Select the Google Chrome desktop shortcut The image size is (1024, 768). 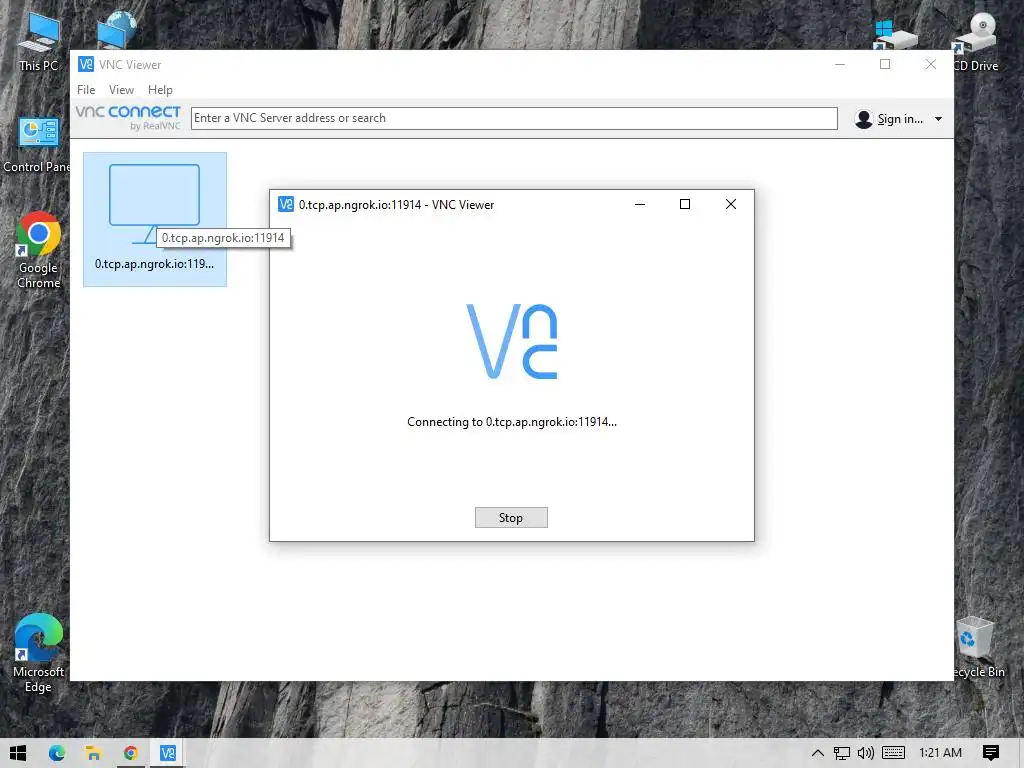click(x=38, y=250)
